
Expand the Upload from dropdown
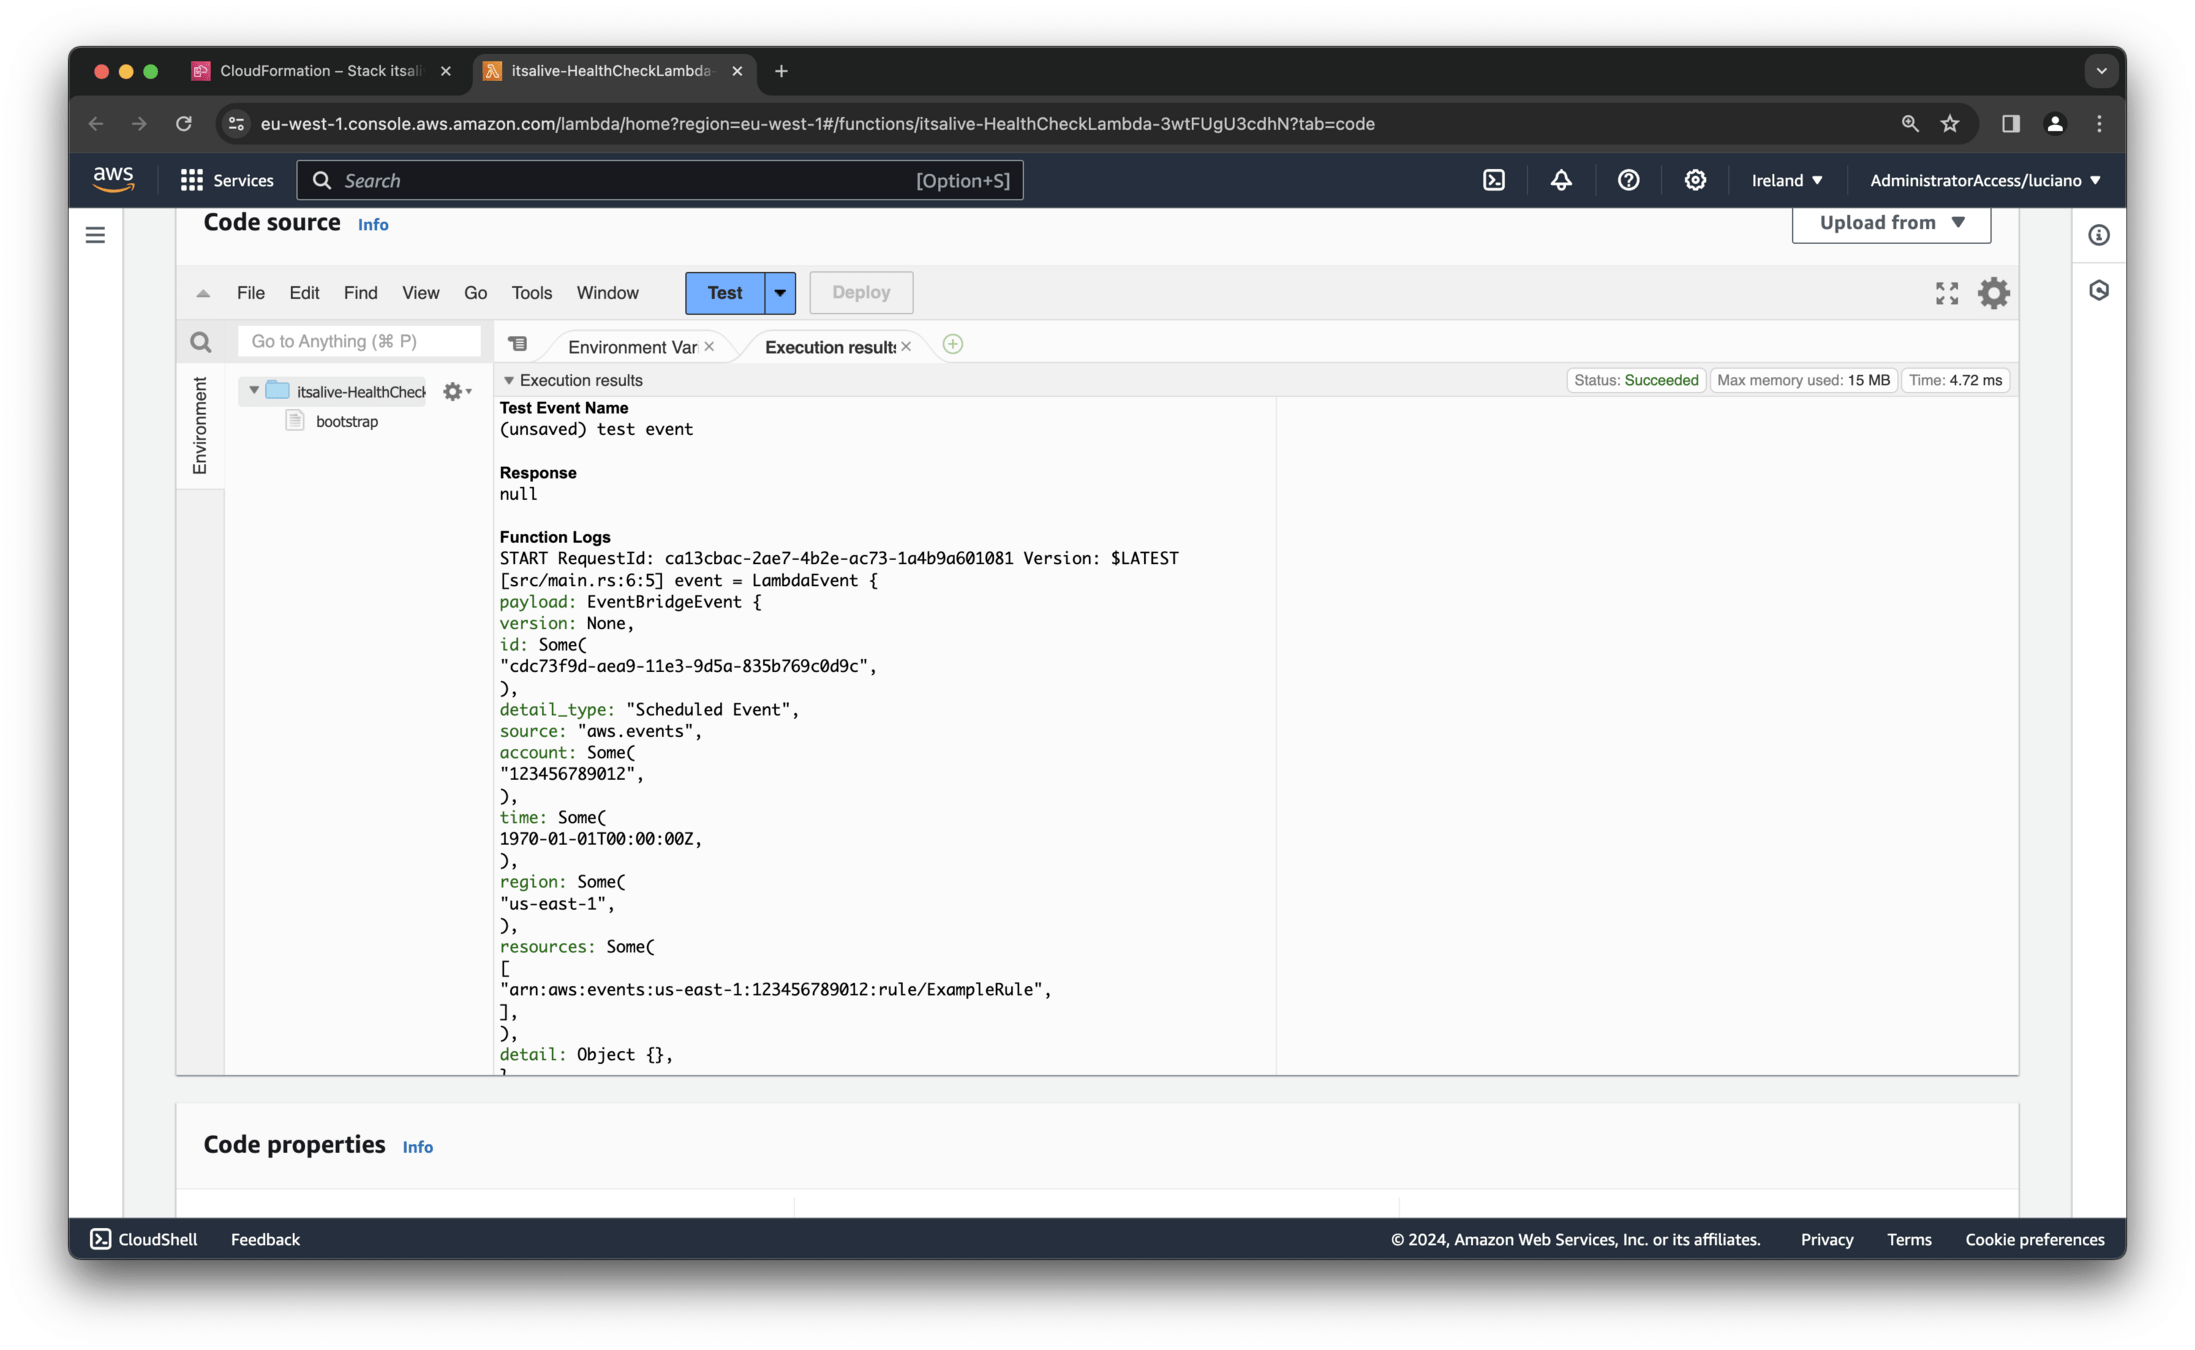(x=1890, y=223)
